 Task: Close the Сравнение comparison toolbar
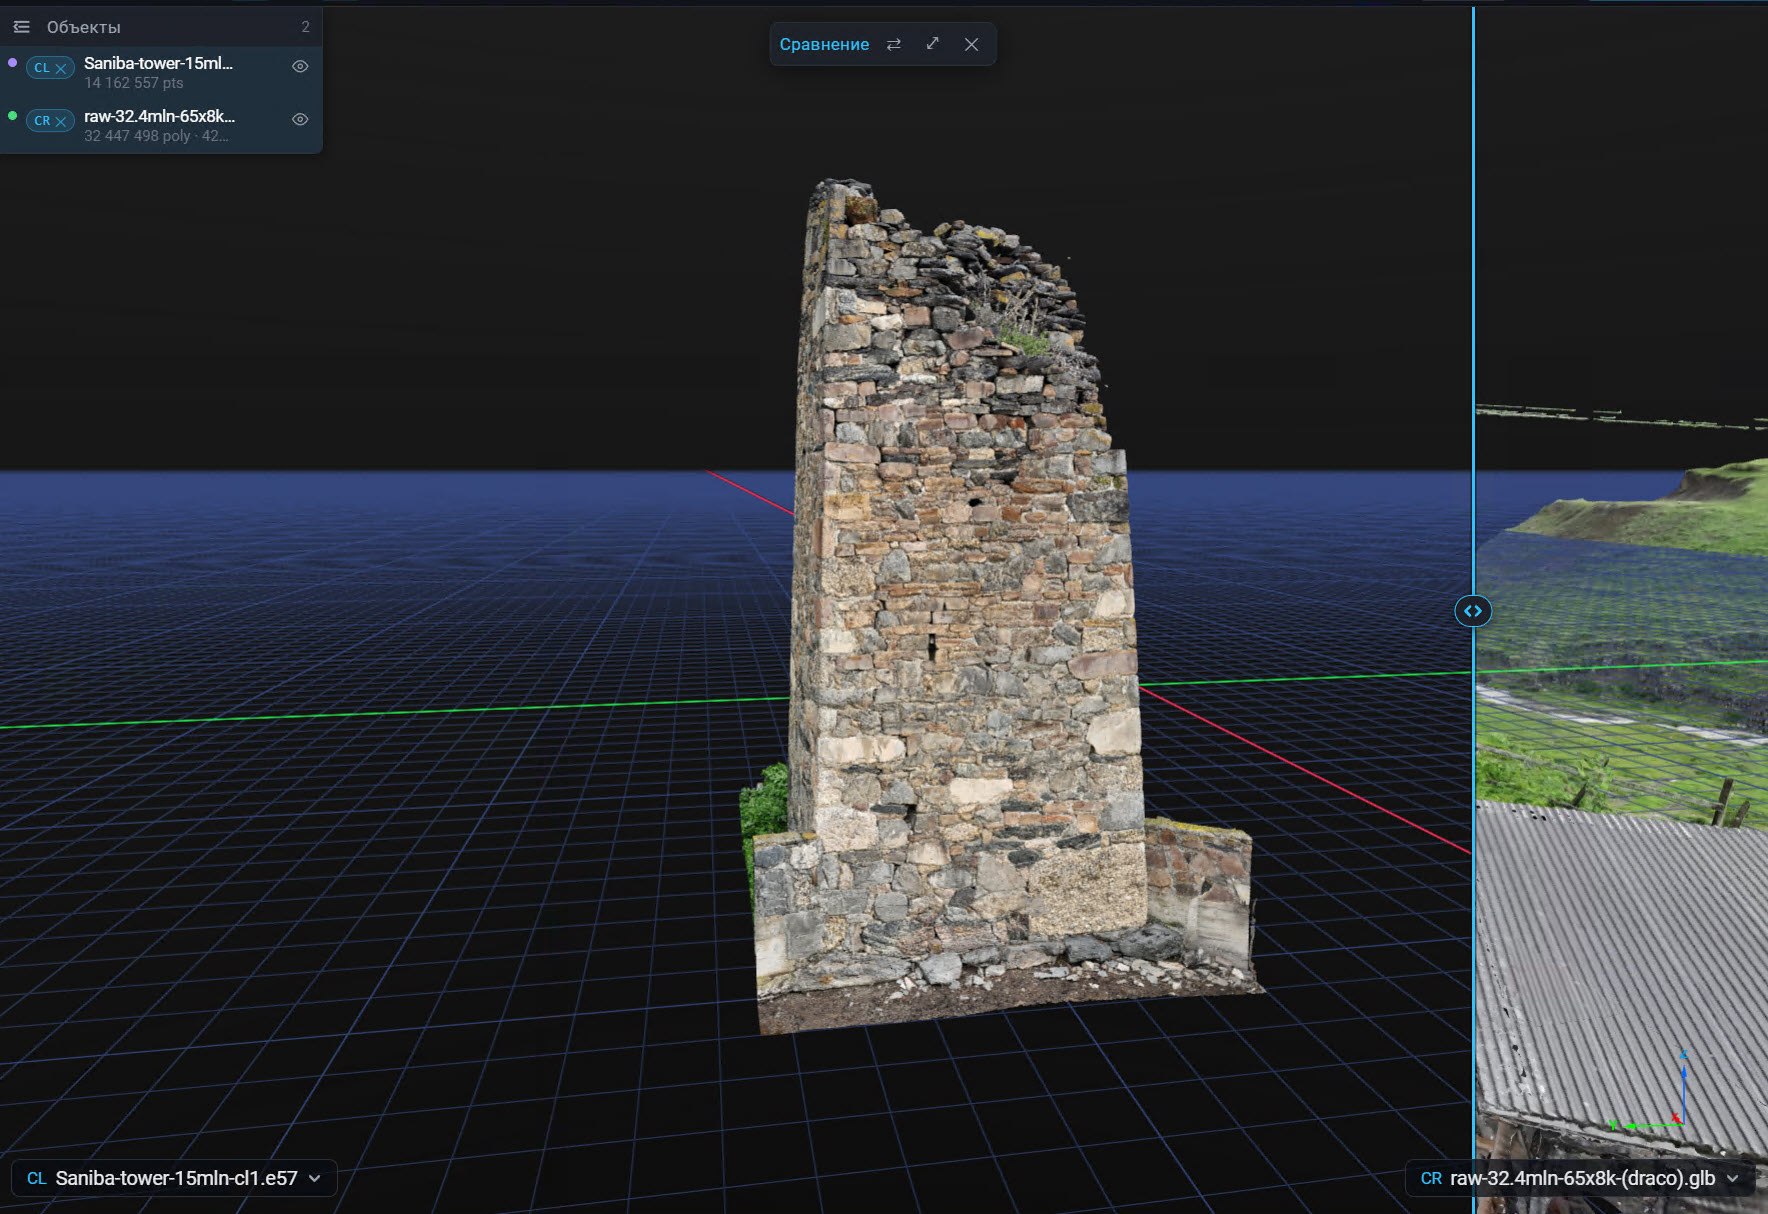tap(971, 44)
